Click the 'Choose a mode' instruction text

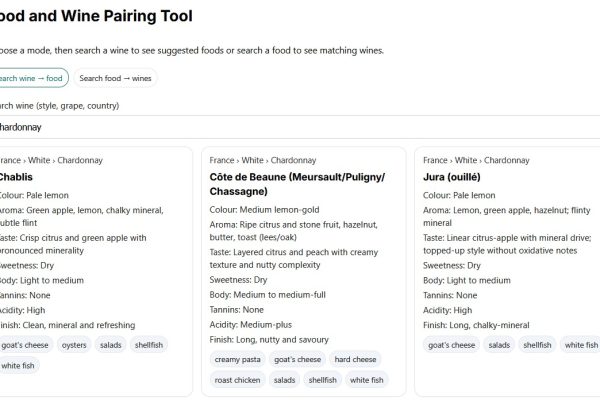(192, 51)
